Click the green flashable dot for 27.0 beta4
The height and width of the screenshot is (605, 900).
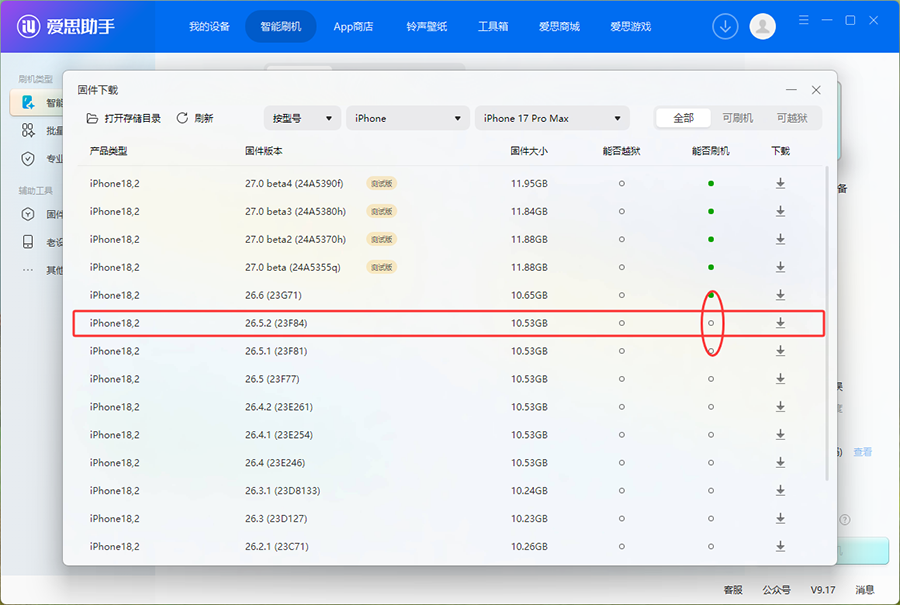point(711,184)
